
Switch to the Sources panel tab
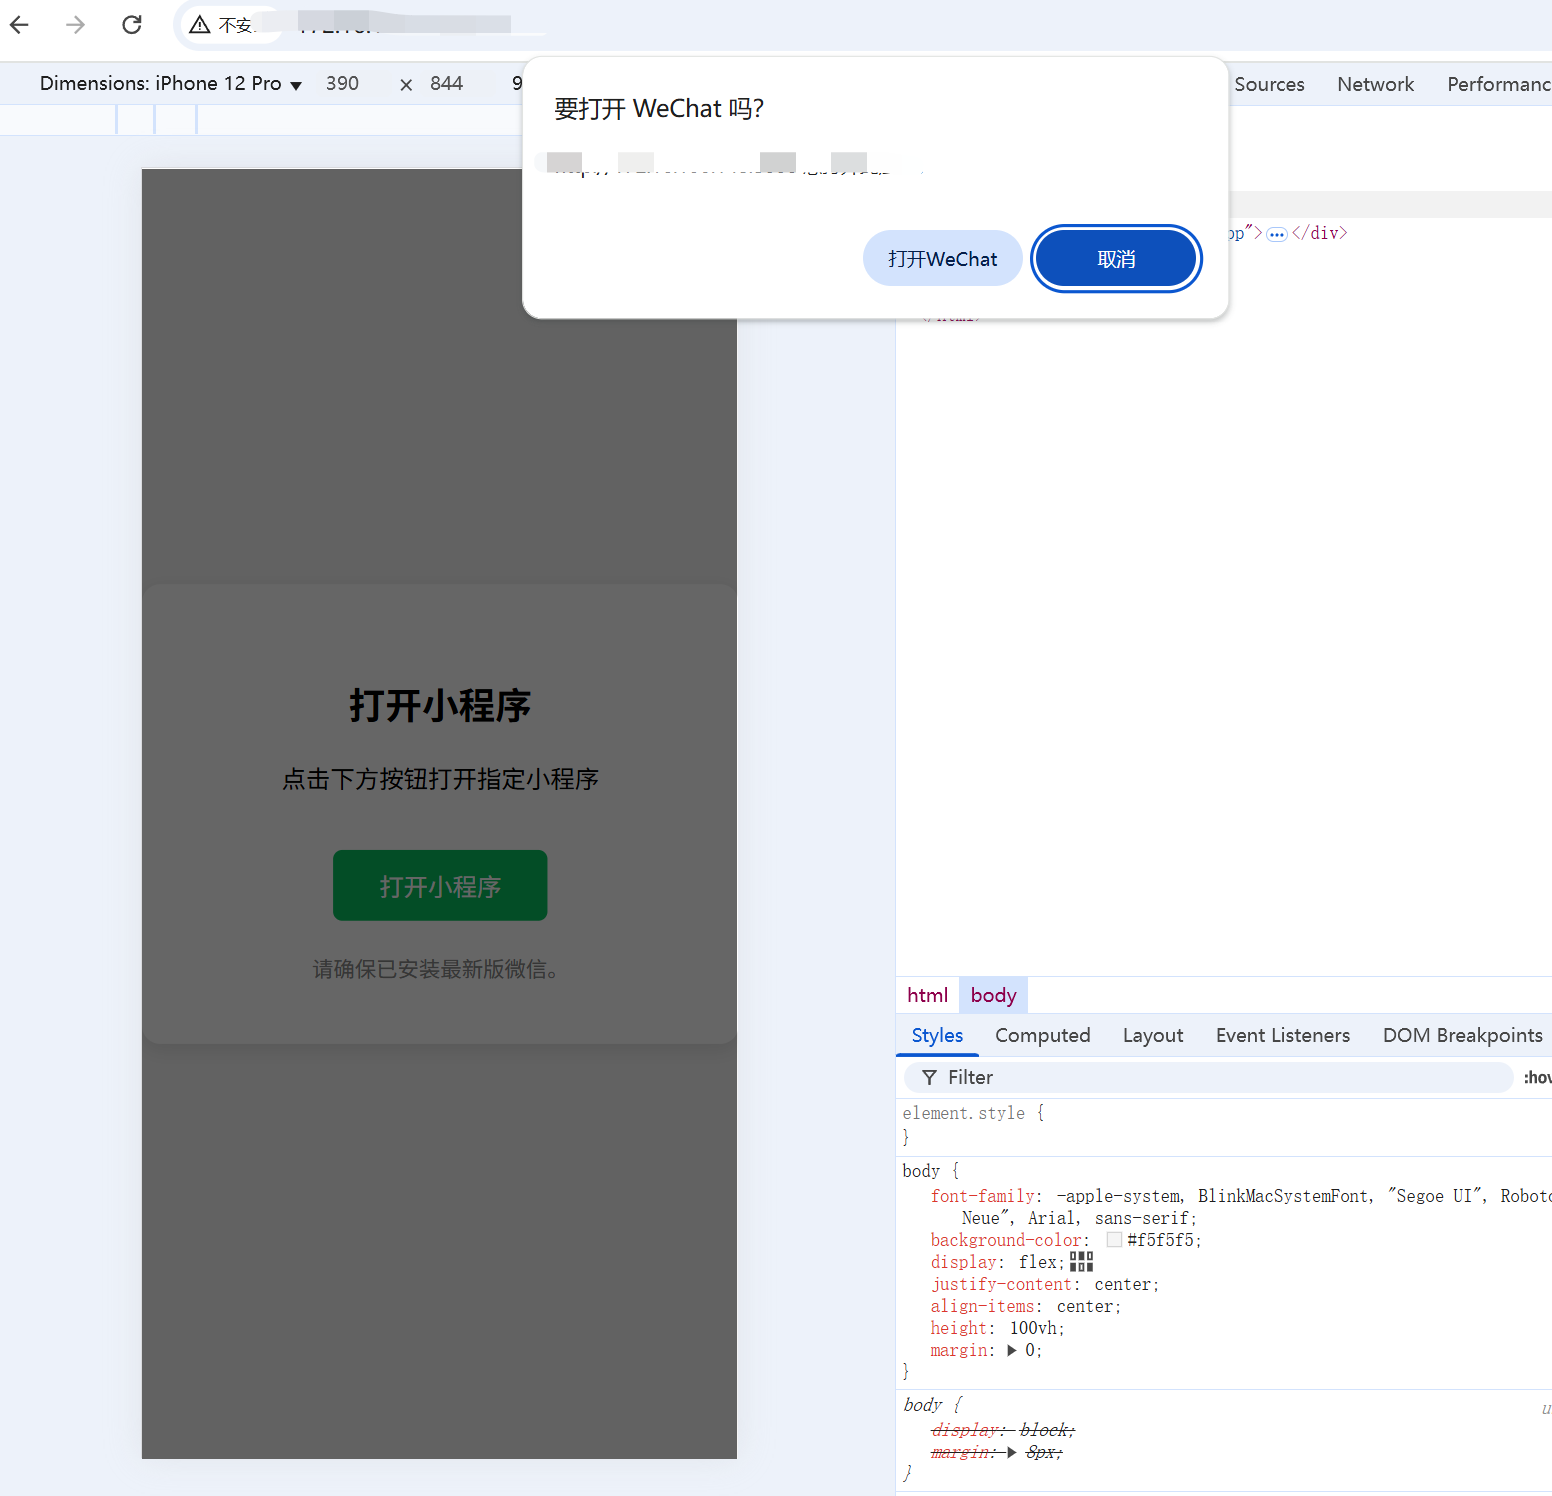[1269, 85]
